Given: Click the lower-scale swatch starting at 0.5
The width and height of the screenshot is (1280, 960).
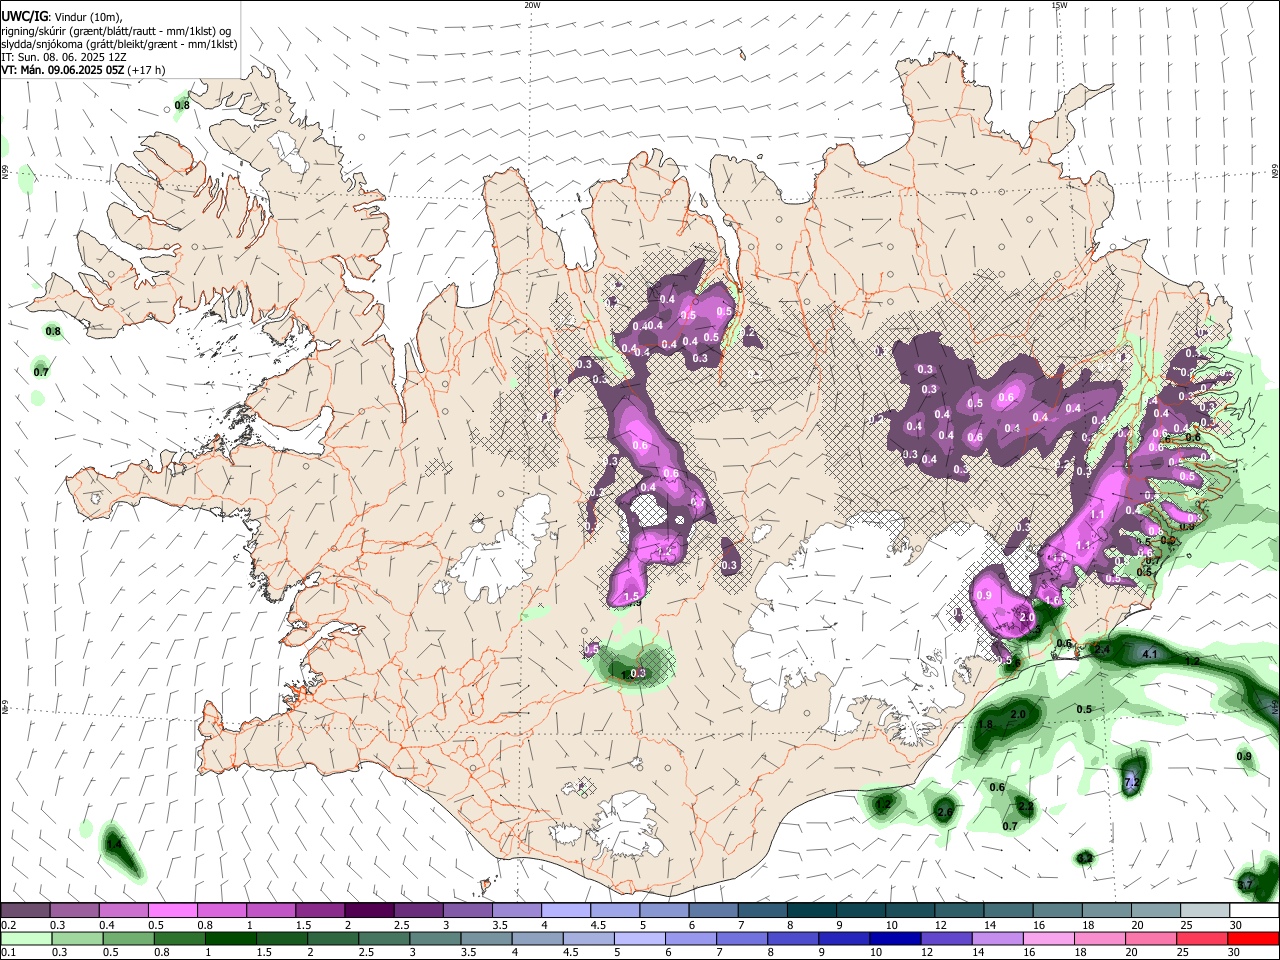Looking at the screenshot, I should [x=128, y=938].
